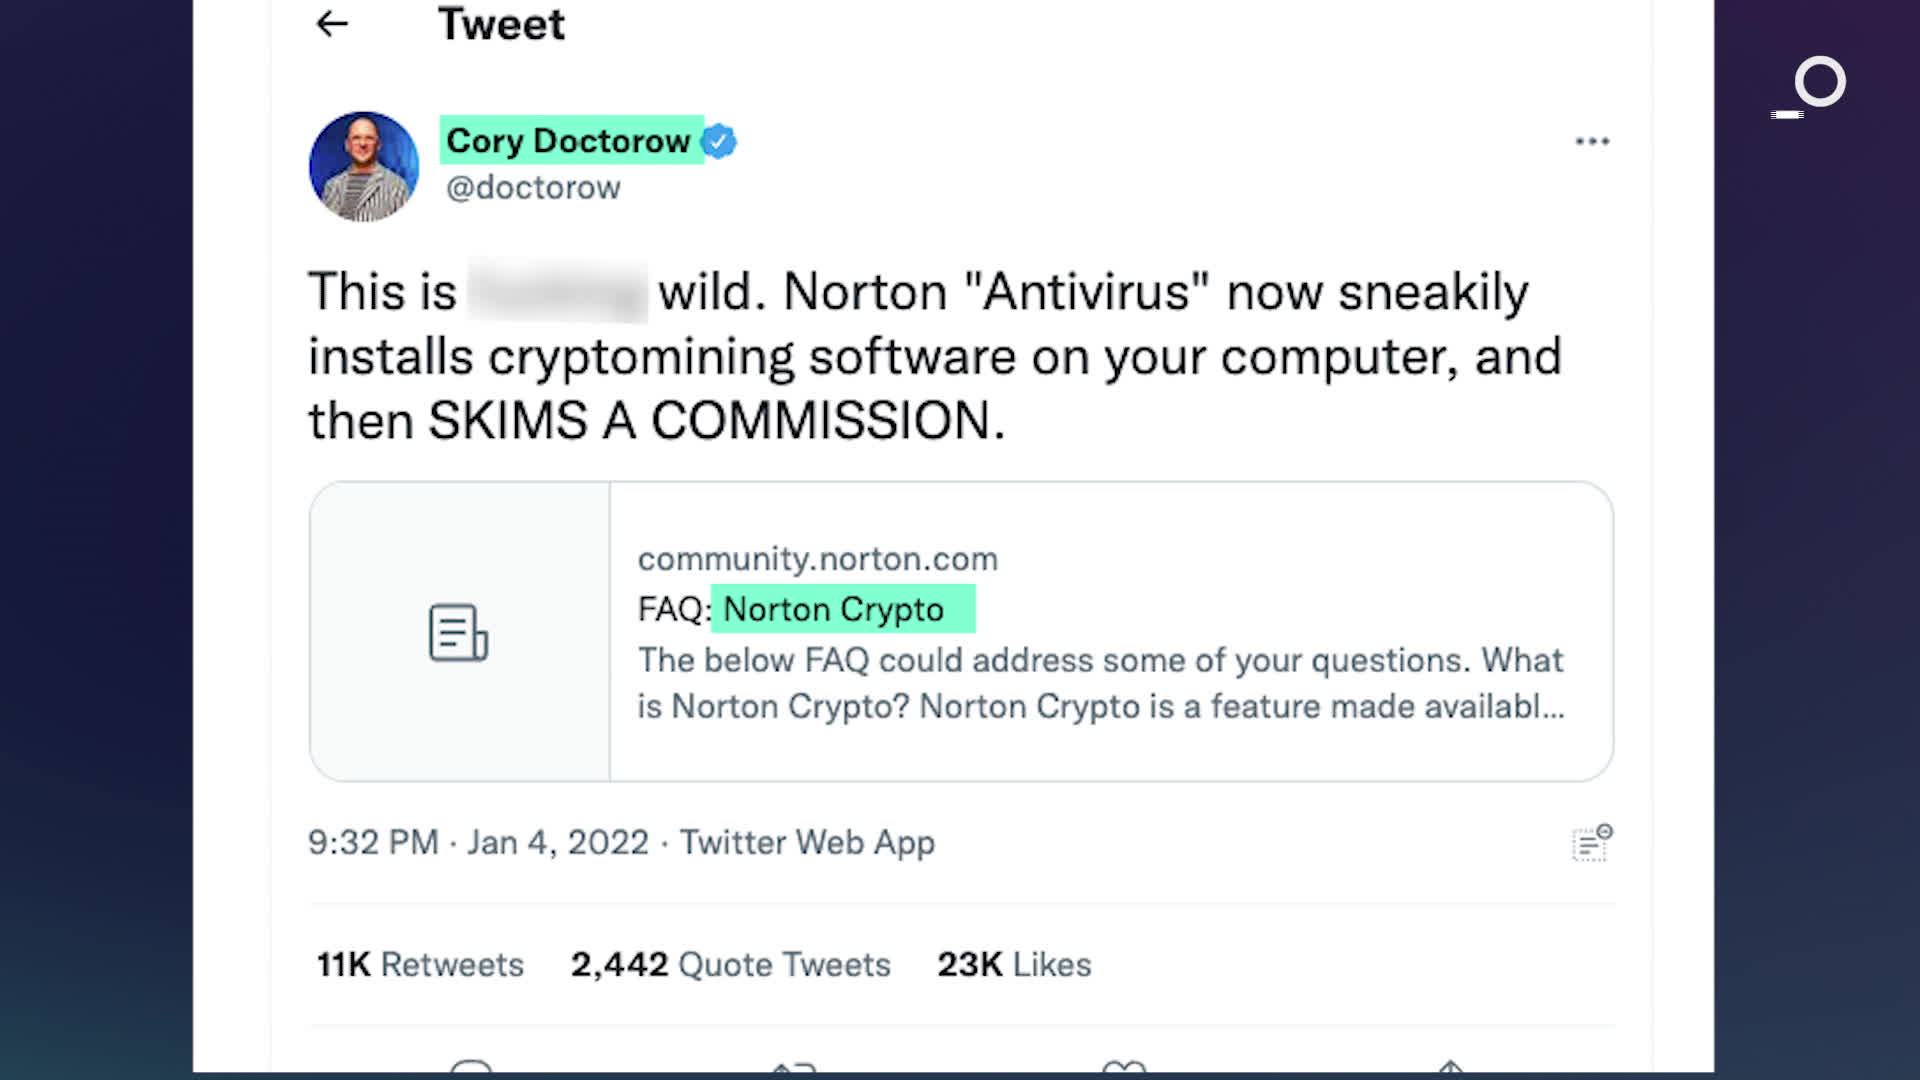Click the community.norton.com domain text
The height and width of the screenshot is (1080, 1920).
(x=817, y=559)
